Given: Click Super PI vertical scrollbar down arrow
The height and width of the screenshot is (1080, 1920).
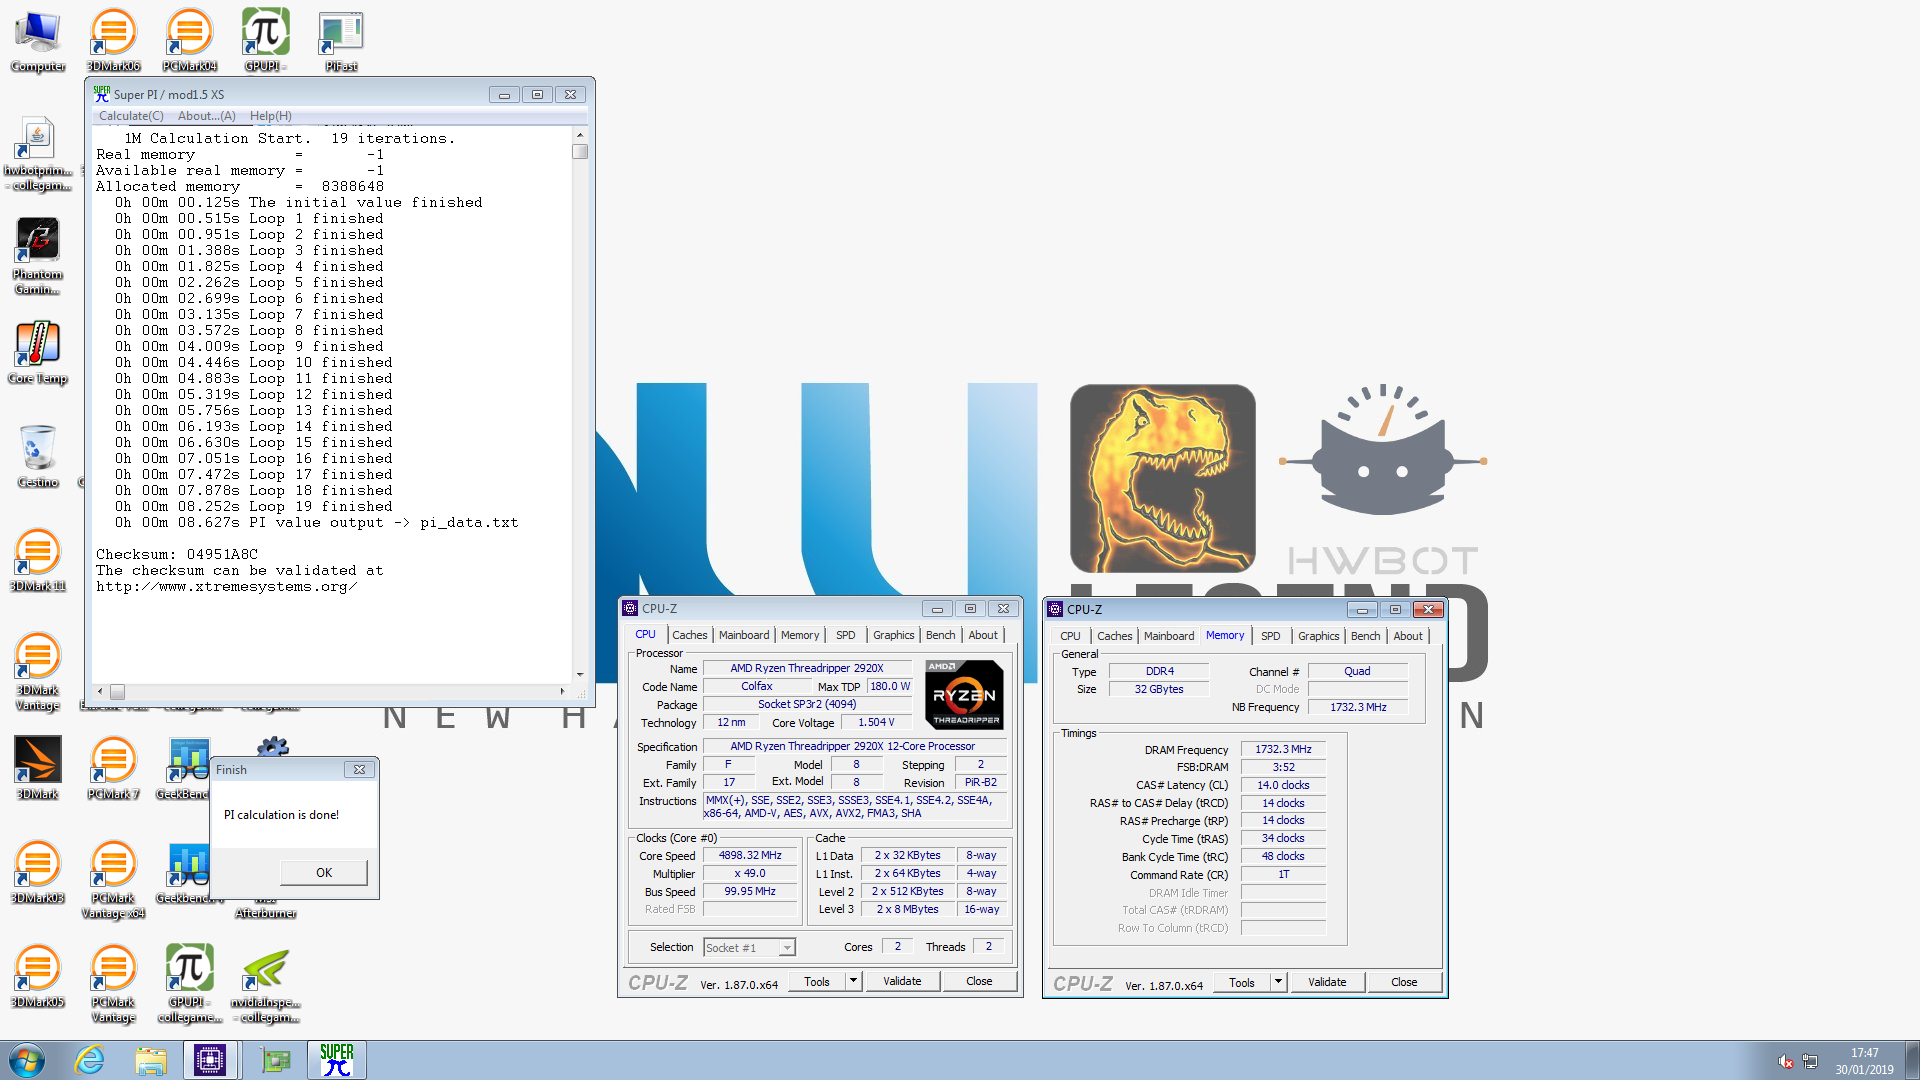Looking at the screenshot, I should click(580, 674).
